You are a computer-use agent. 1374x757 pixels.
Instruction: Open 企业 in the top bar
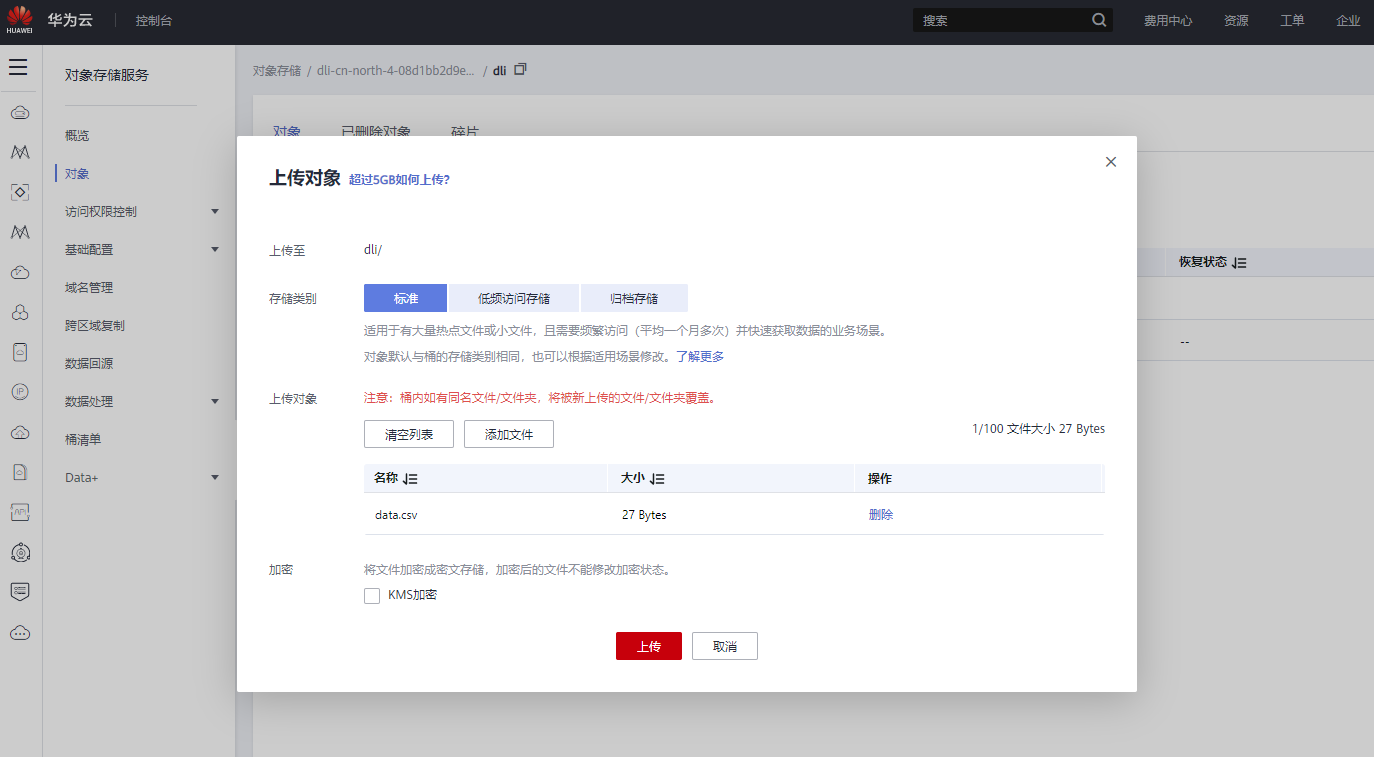pos(1348,20)
